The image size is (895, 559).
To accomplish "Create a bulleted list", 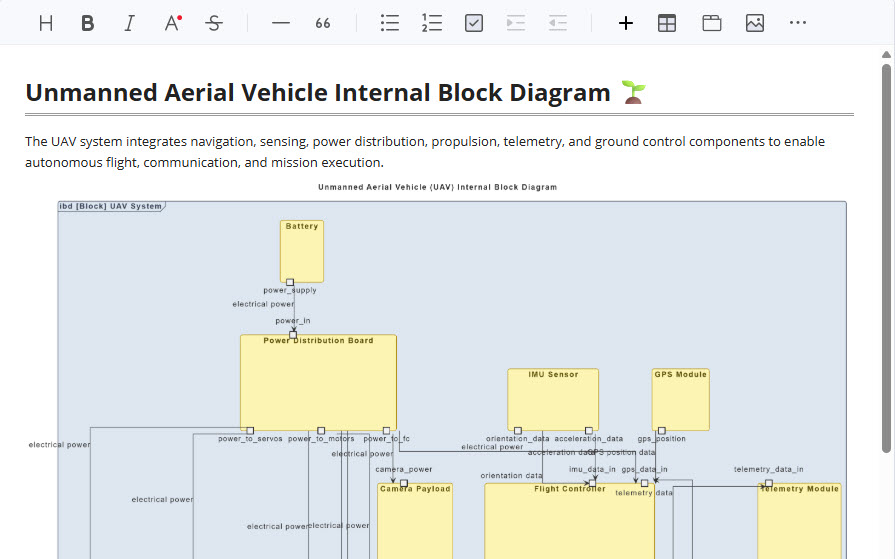I will tap(390, 23).
